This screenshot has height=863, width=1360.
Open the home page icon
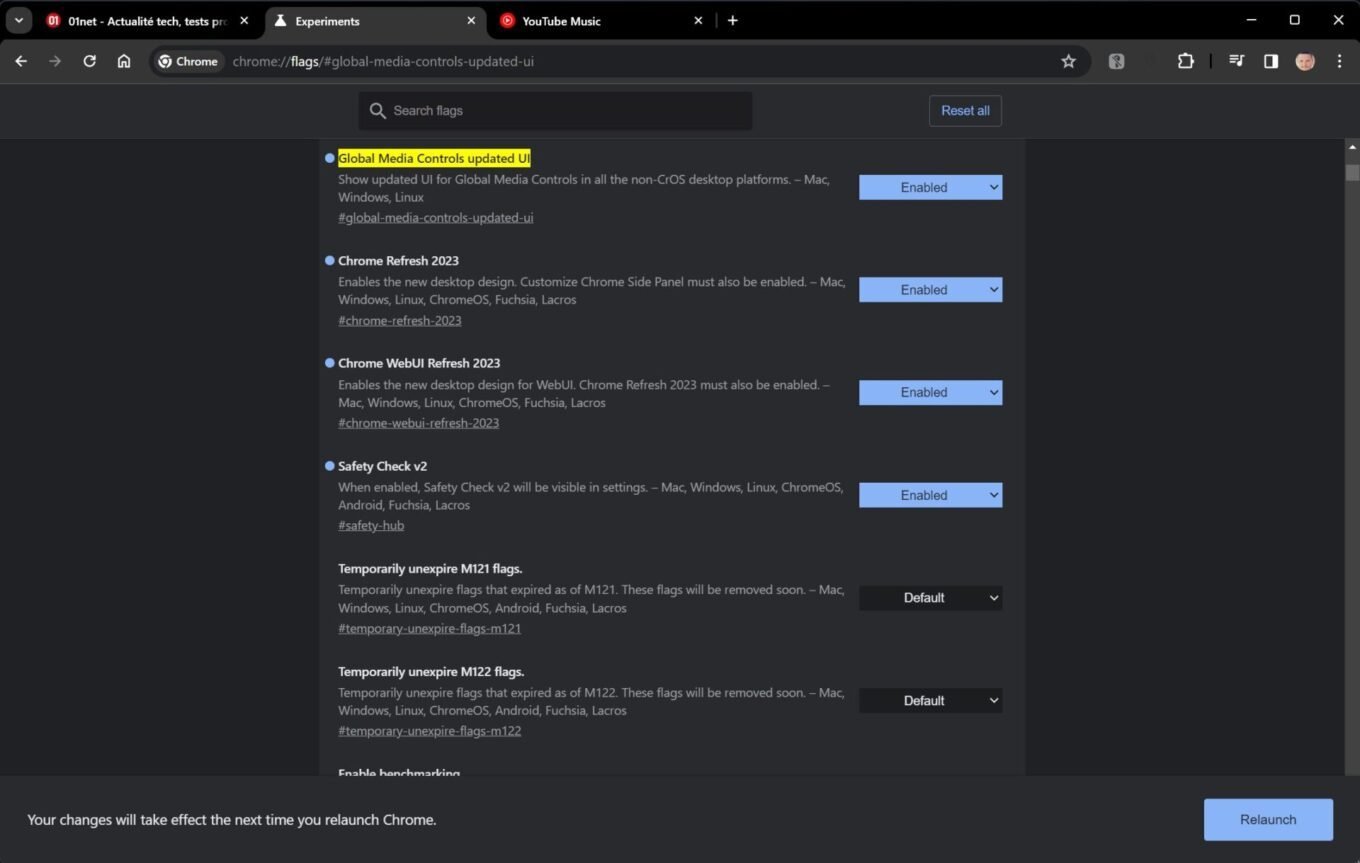tap(124, 61)
